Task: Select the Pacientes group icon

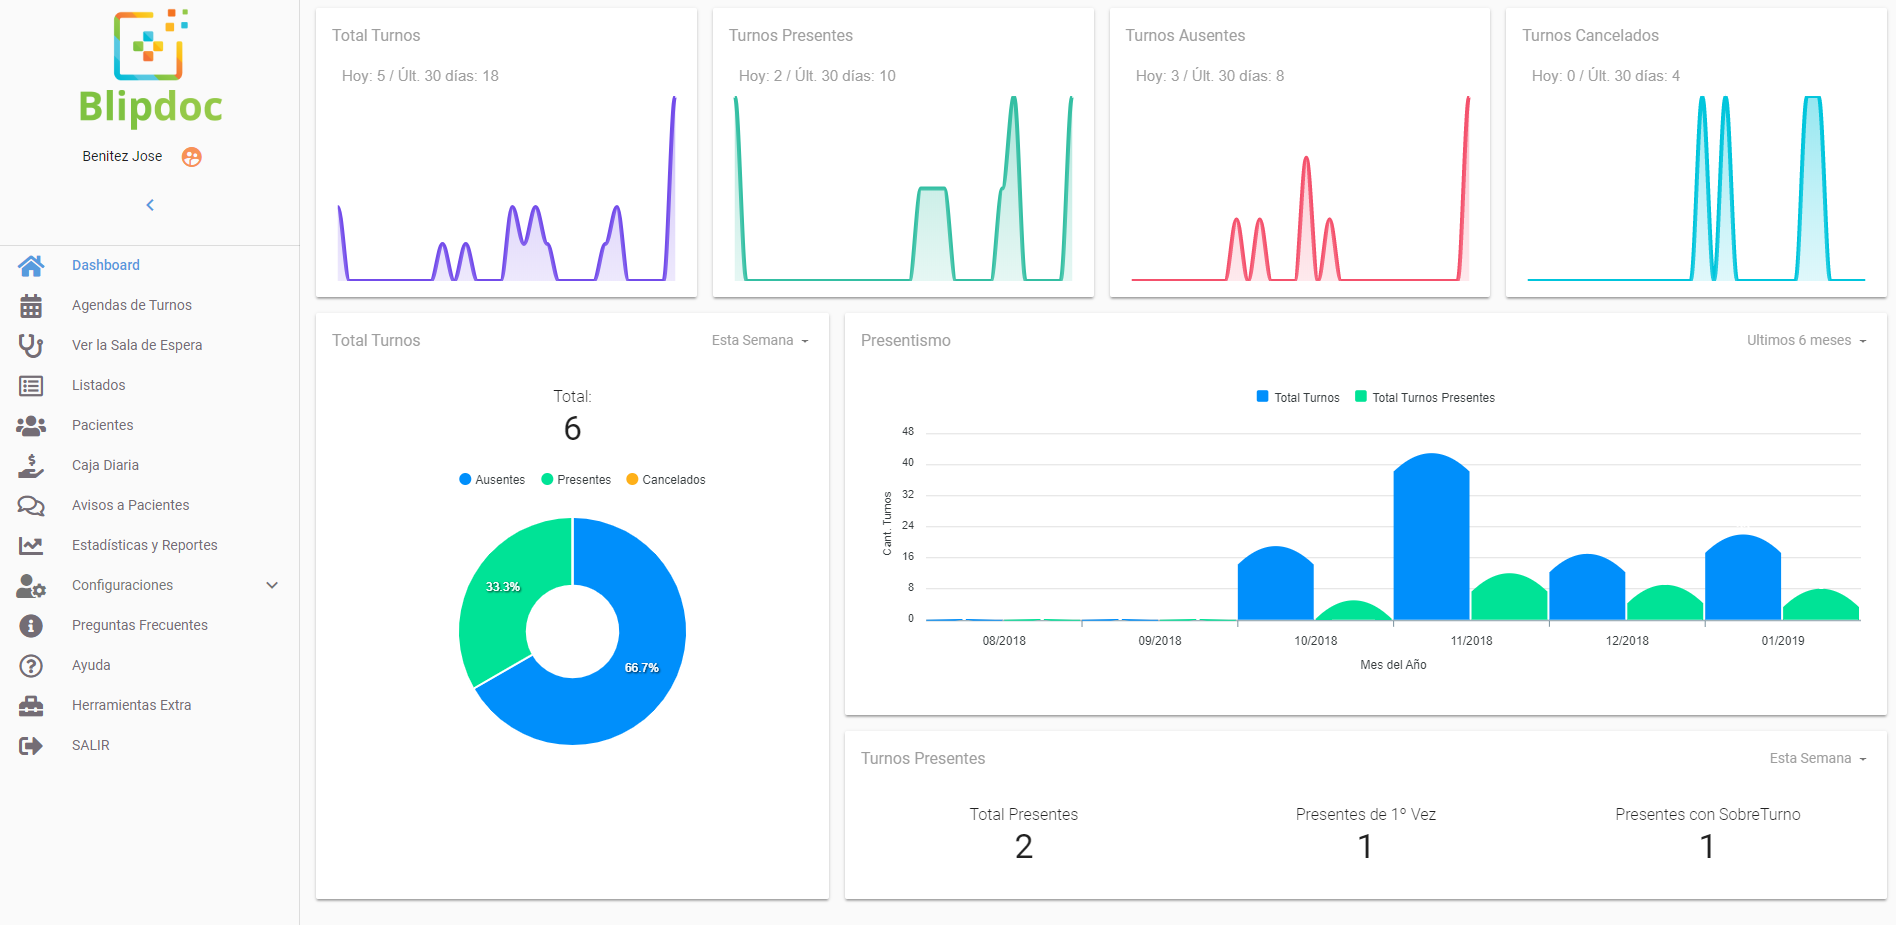Action: coord(31,425)
